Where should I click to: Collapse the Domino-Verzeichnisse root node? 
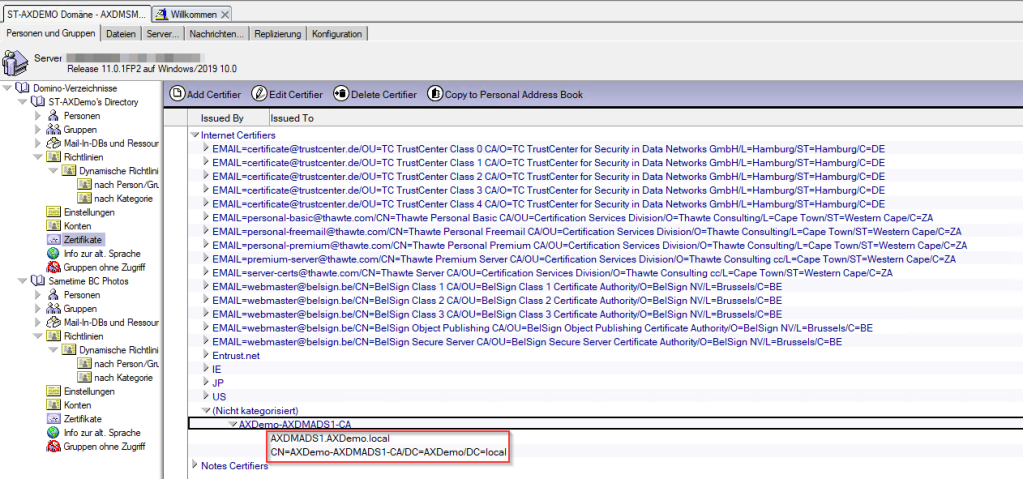click(x=9, y=88)
